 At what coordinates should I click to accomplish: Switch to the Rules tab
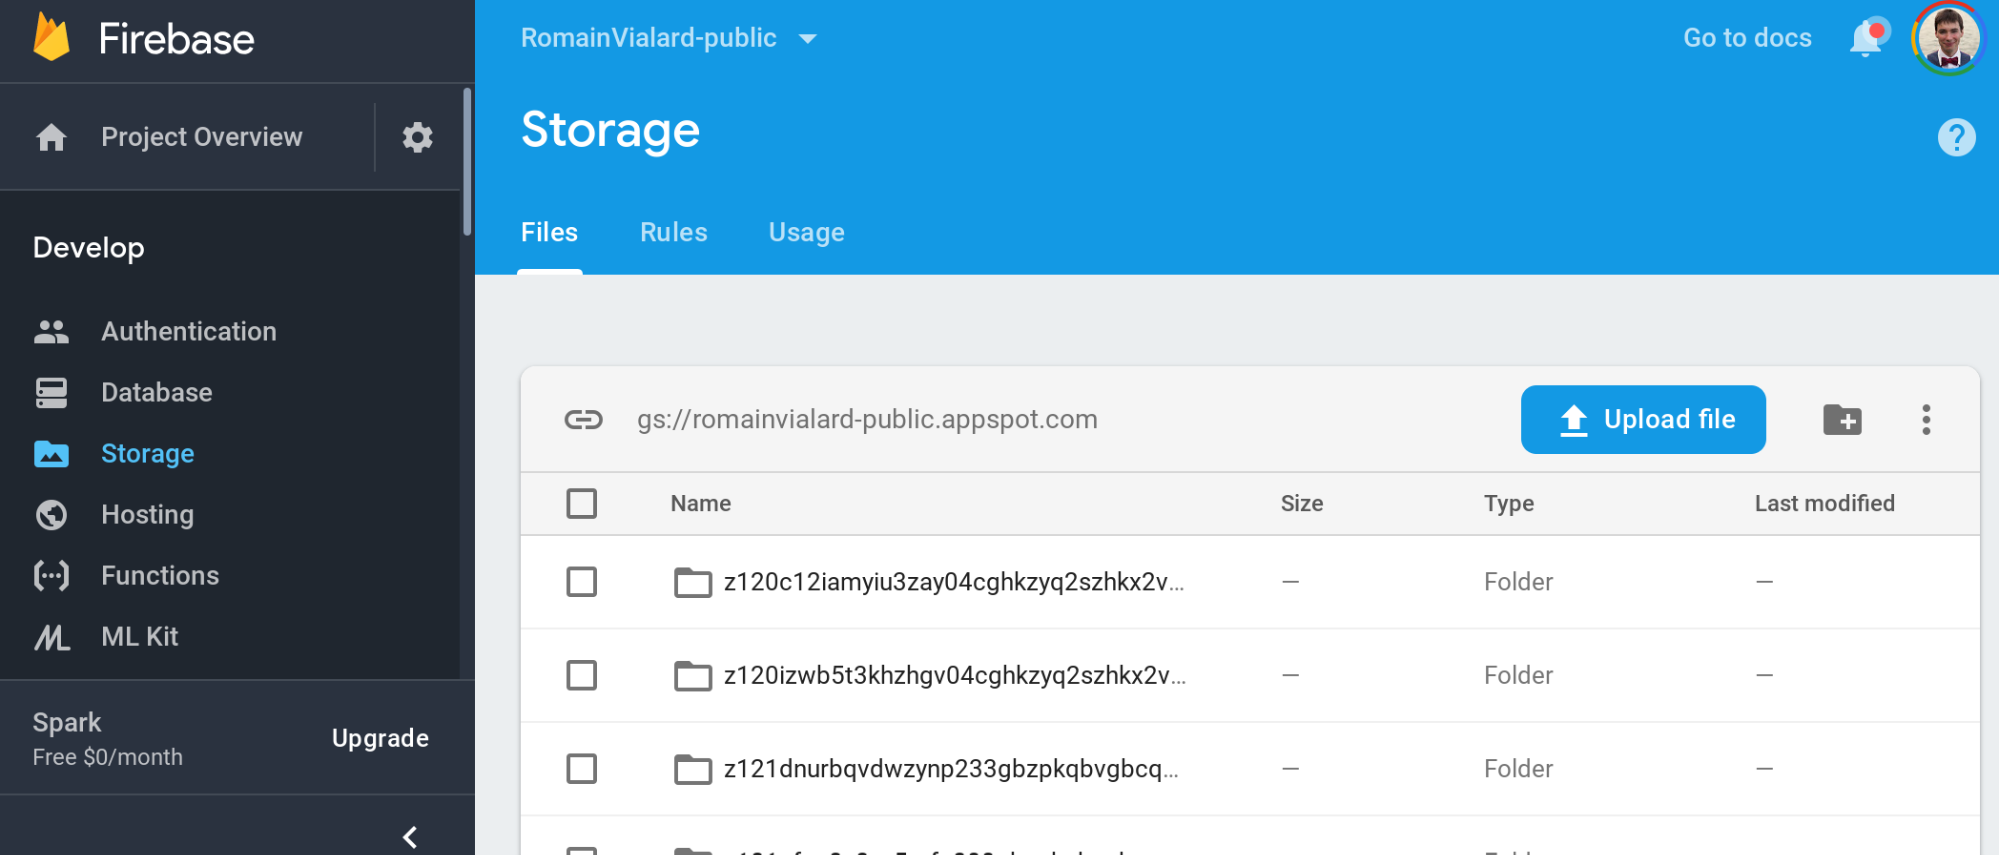[x=673, y=232]
